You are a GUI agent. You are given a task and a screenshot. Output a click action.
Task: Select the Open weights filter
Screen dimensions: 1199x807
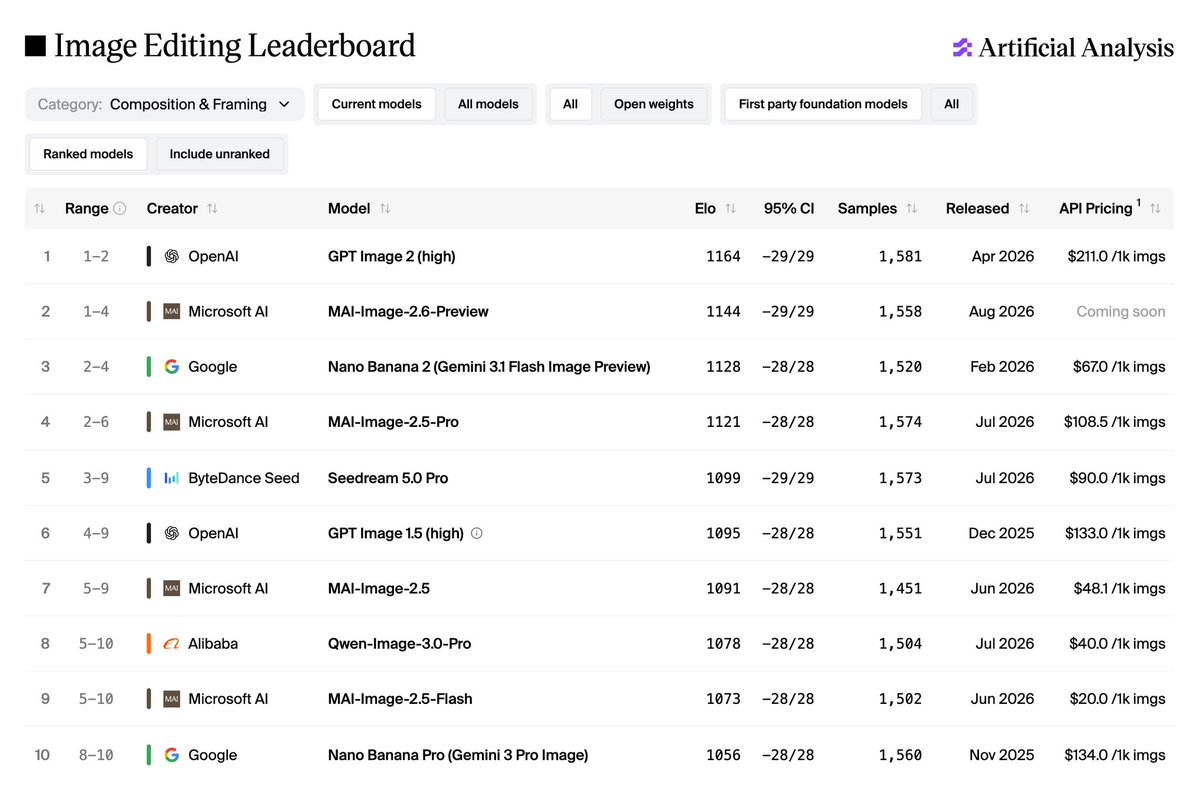click(x=654, y=104)
